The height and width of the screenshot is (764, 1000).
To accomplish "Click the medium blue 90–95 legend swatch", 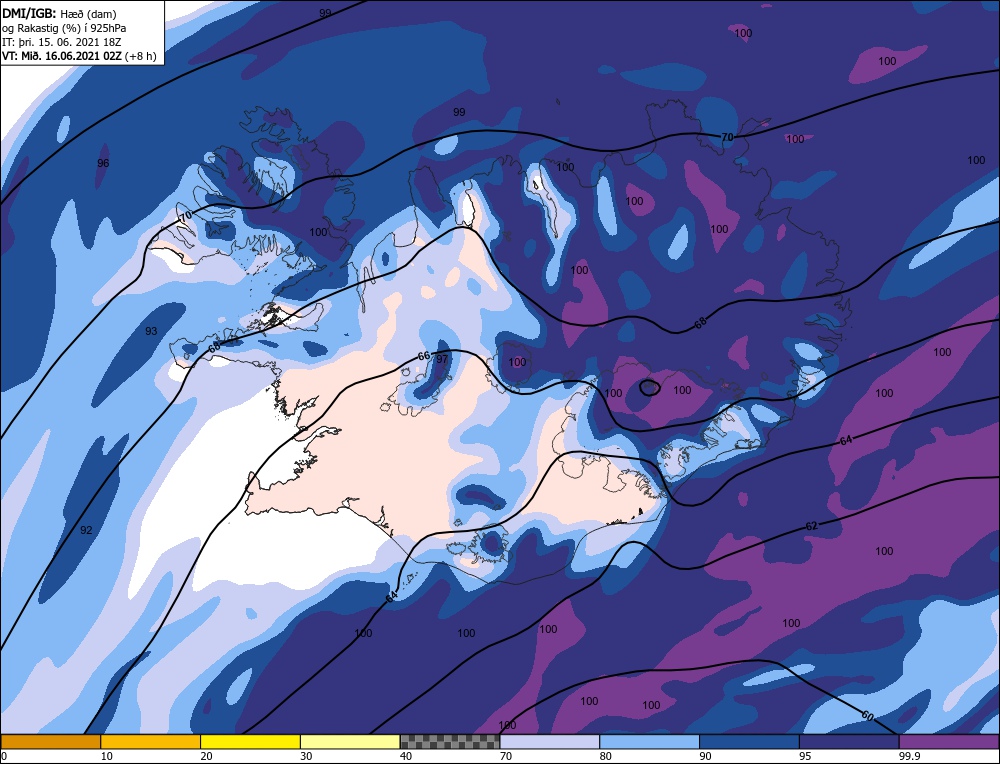I will 749,741.
